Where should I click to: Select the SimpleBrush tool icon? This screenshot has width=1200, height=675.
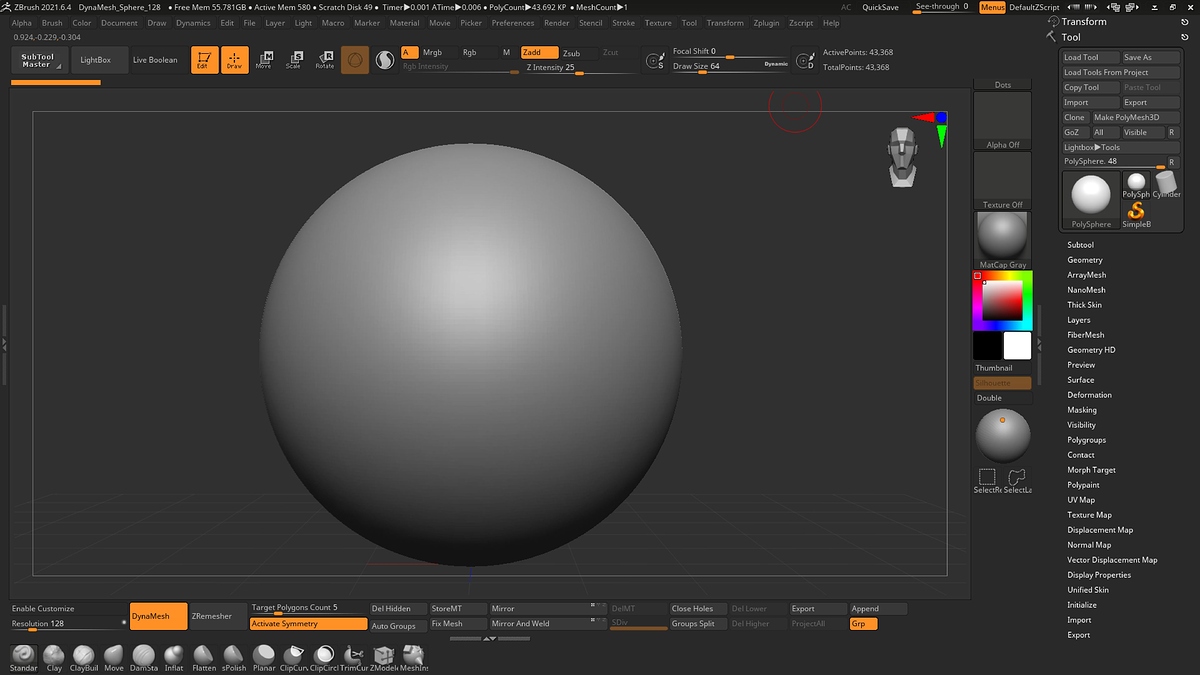click(x=1136, y=215)
